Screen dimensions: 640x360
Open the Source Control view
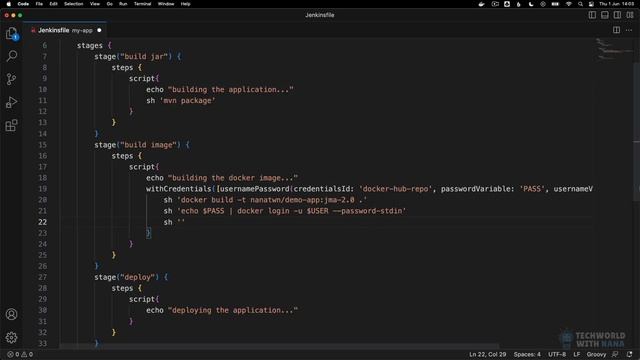click(x=11, y=79)
